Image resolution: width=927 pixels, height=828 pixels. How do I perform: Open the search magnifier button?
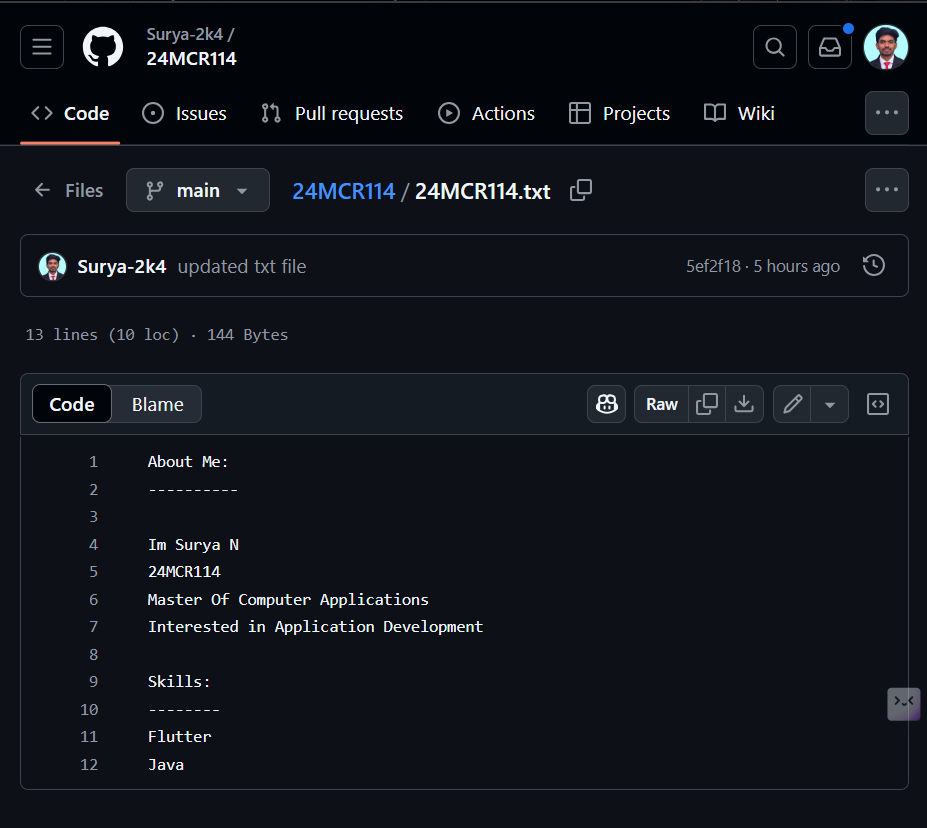click(x=774, y=47)
